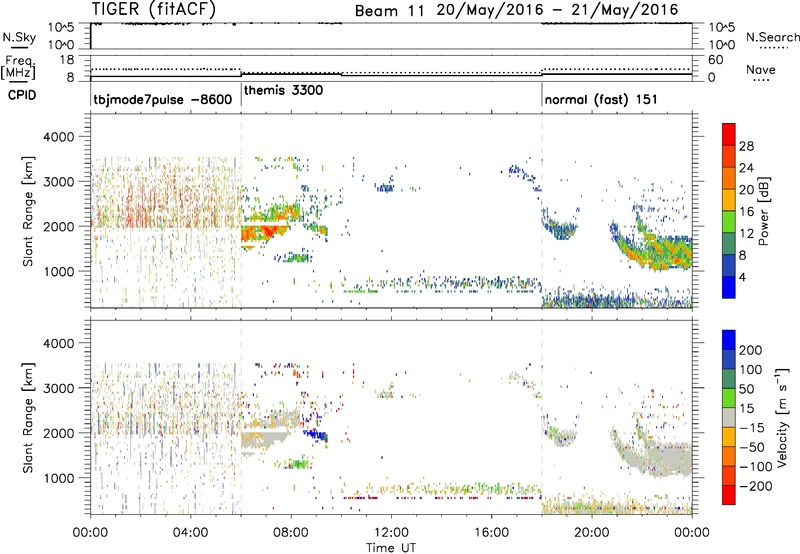The height and width of the screenshot is (554, 800).
Task: Select 'themis 3300' CPID text
Action: (284, 90)
